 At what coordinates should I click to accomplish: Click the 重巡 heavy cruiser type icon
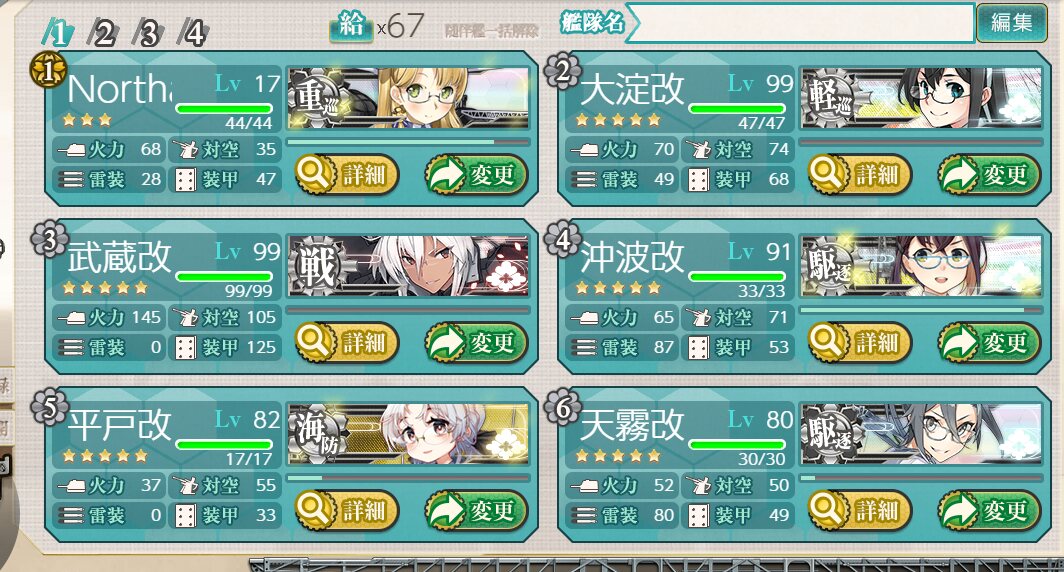tap(316, 98)
